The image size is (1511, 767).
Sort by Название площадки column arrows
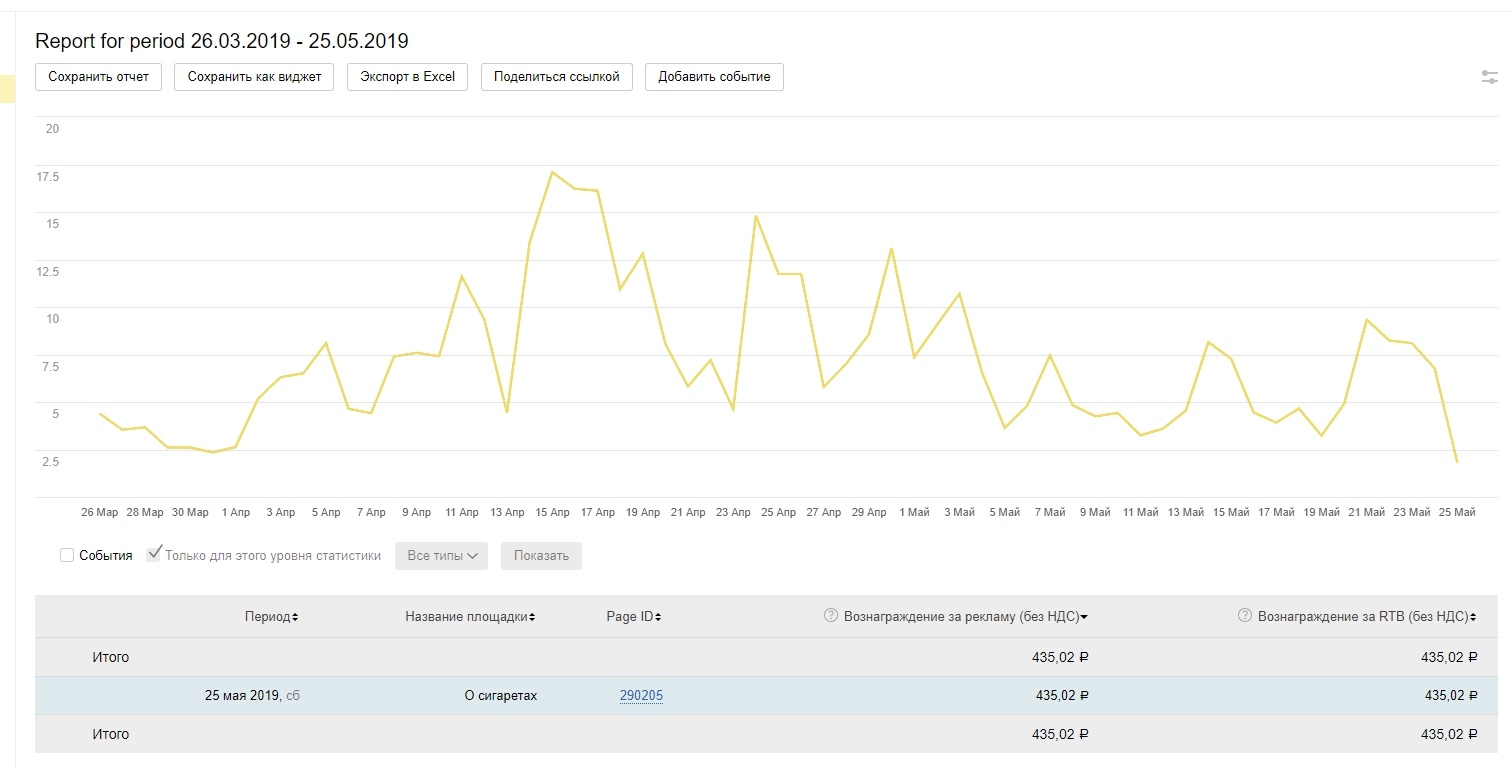[532, 617]
